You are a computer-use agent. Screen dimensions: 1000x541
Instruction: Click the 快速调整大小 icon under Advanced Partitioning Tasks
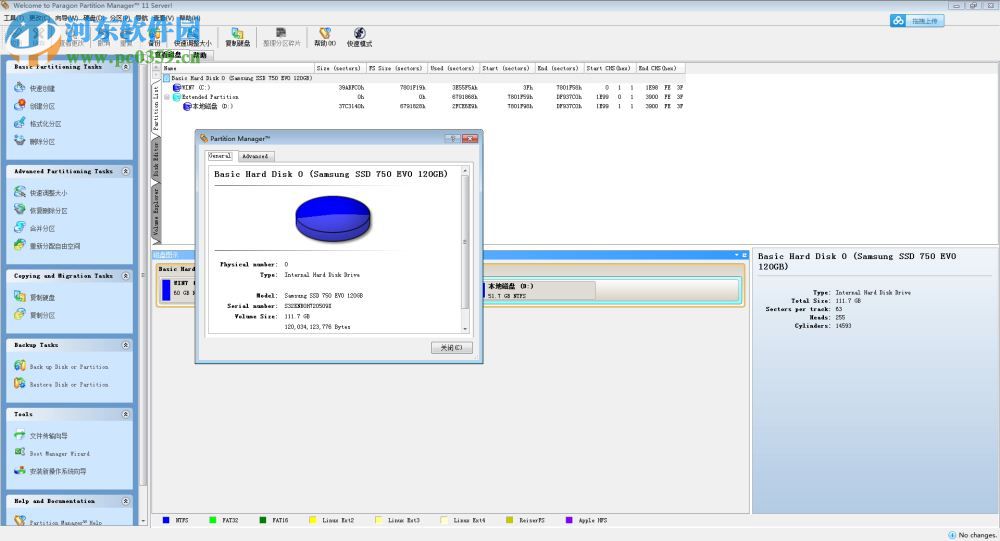pos(20,192)
